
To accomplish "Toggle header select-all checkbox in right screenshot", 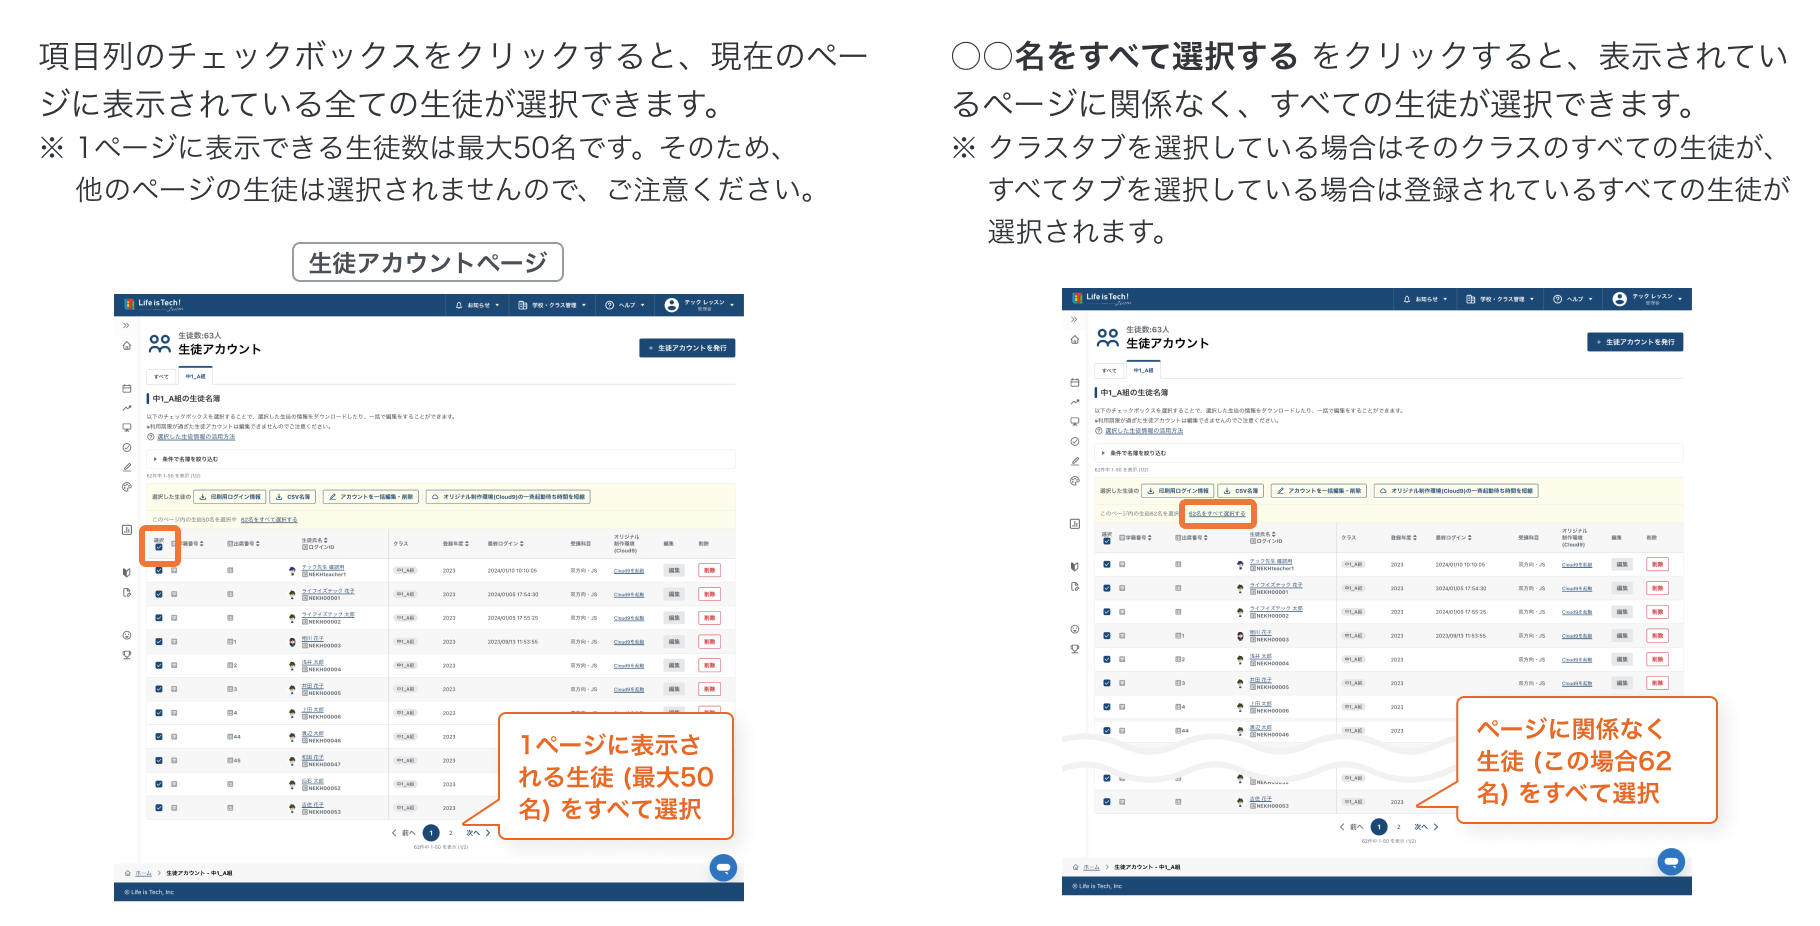I will click(1107, 541).
